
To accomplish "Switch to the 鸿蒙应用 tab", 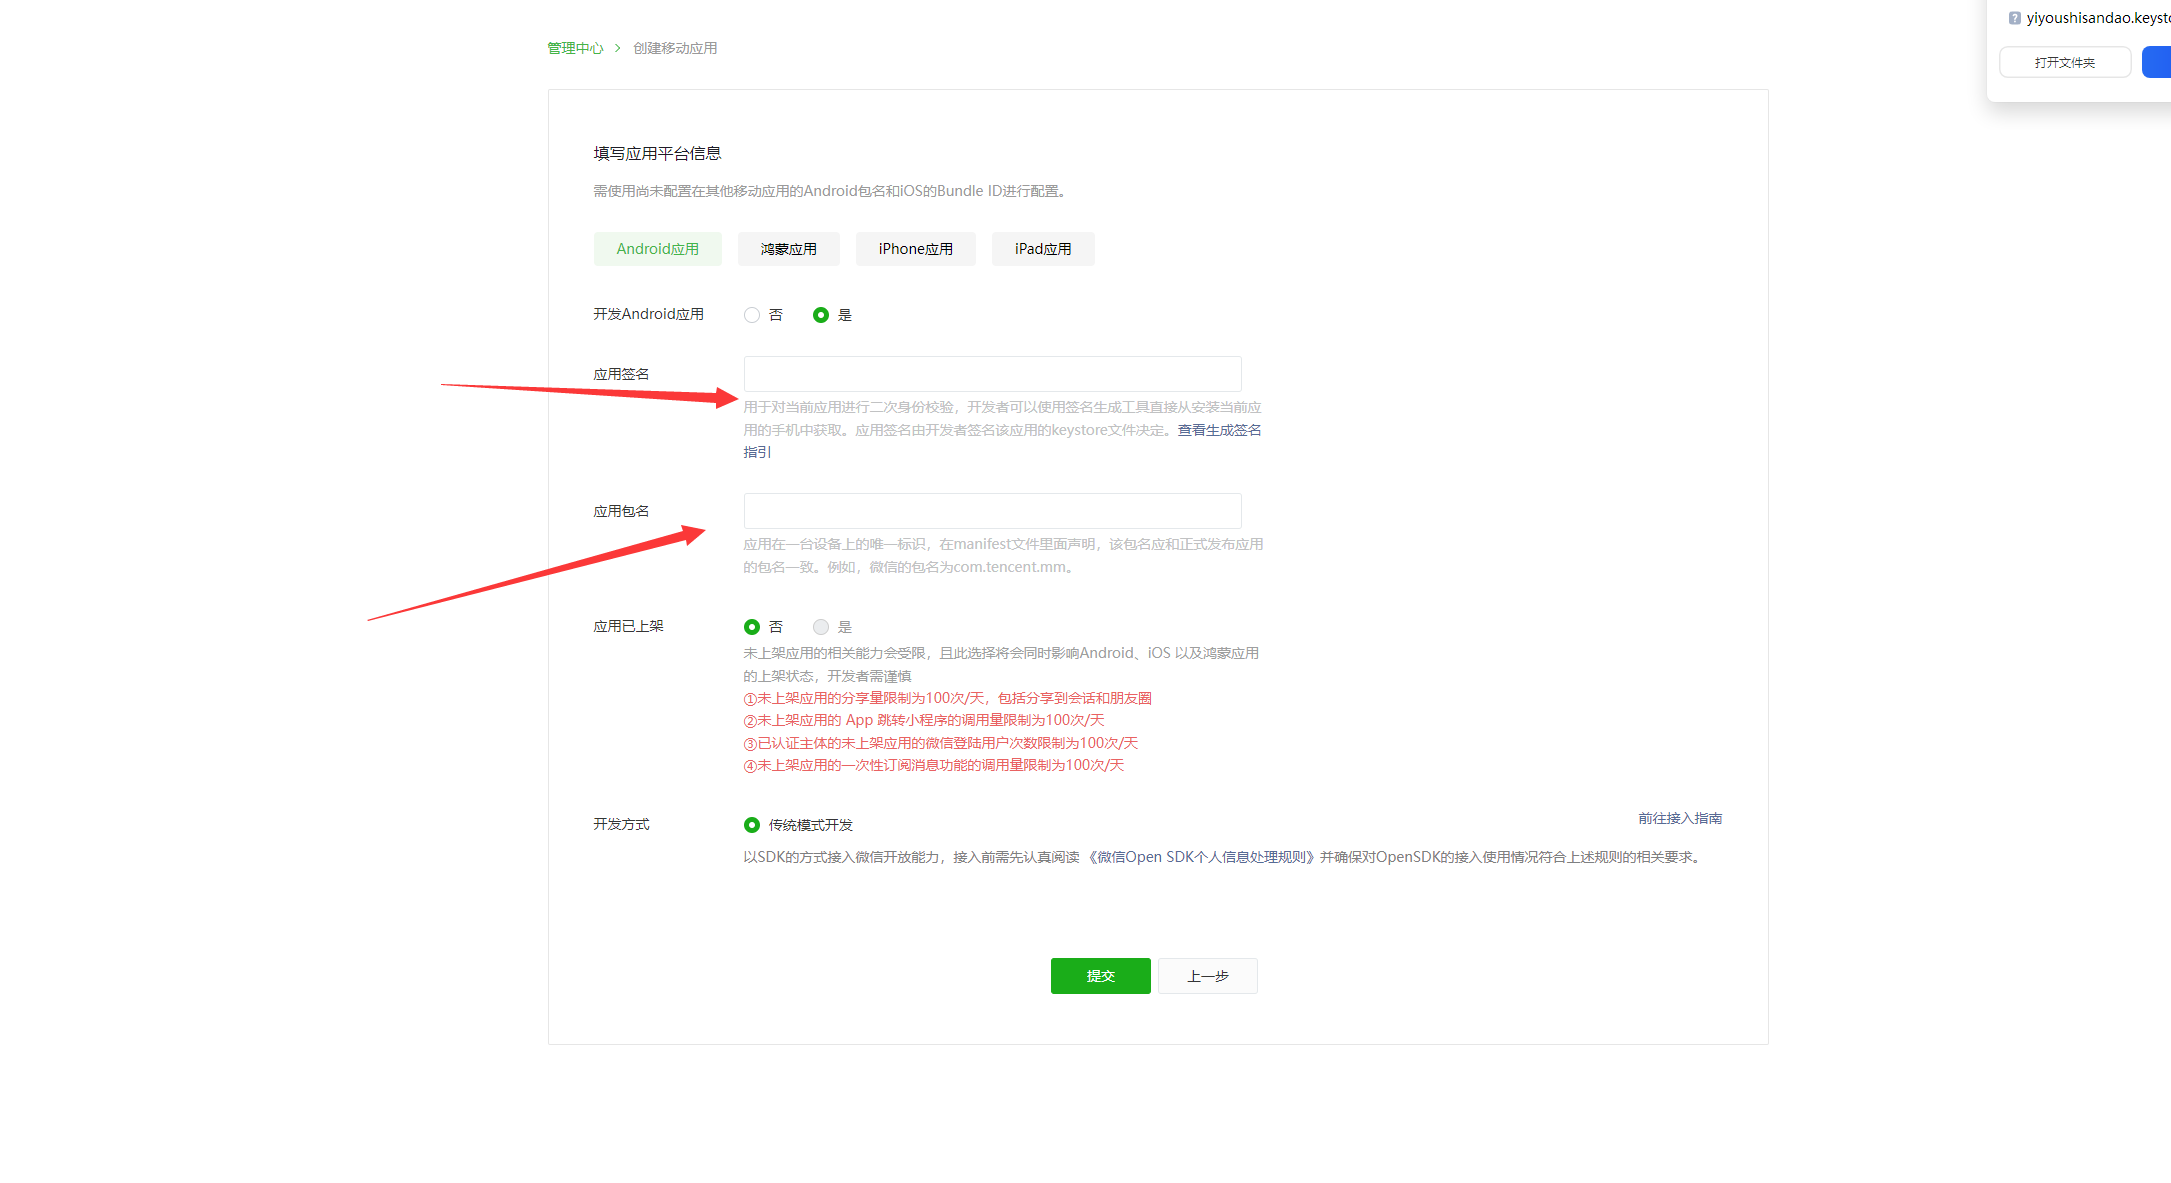I will [788, 249].
